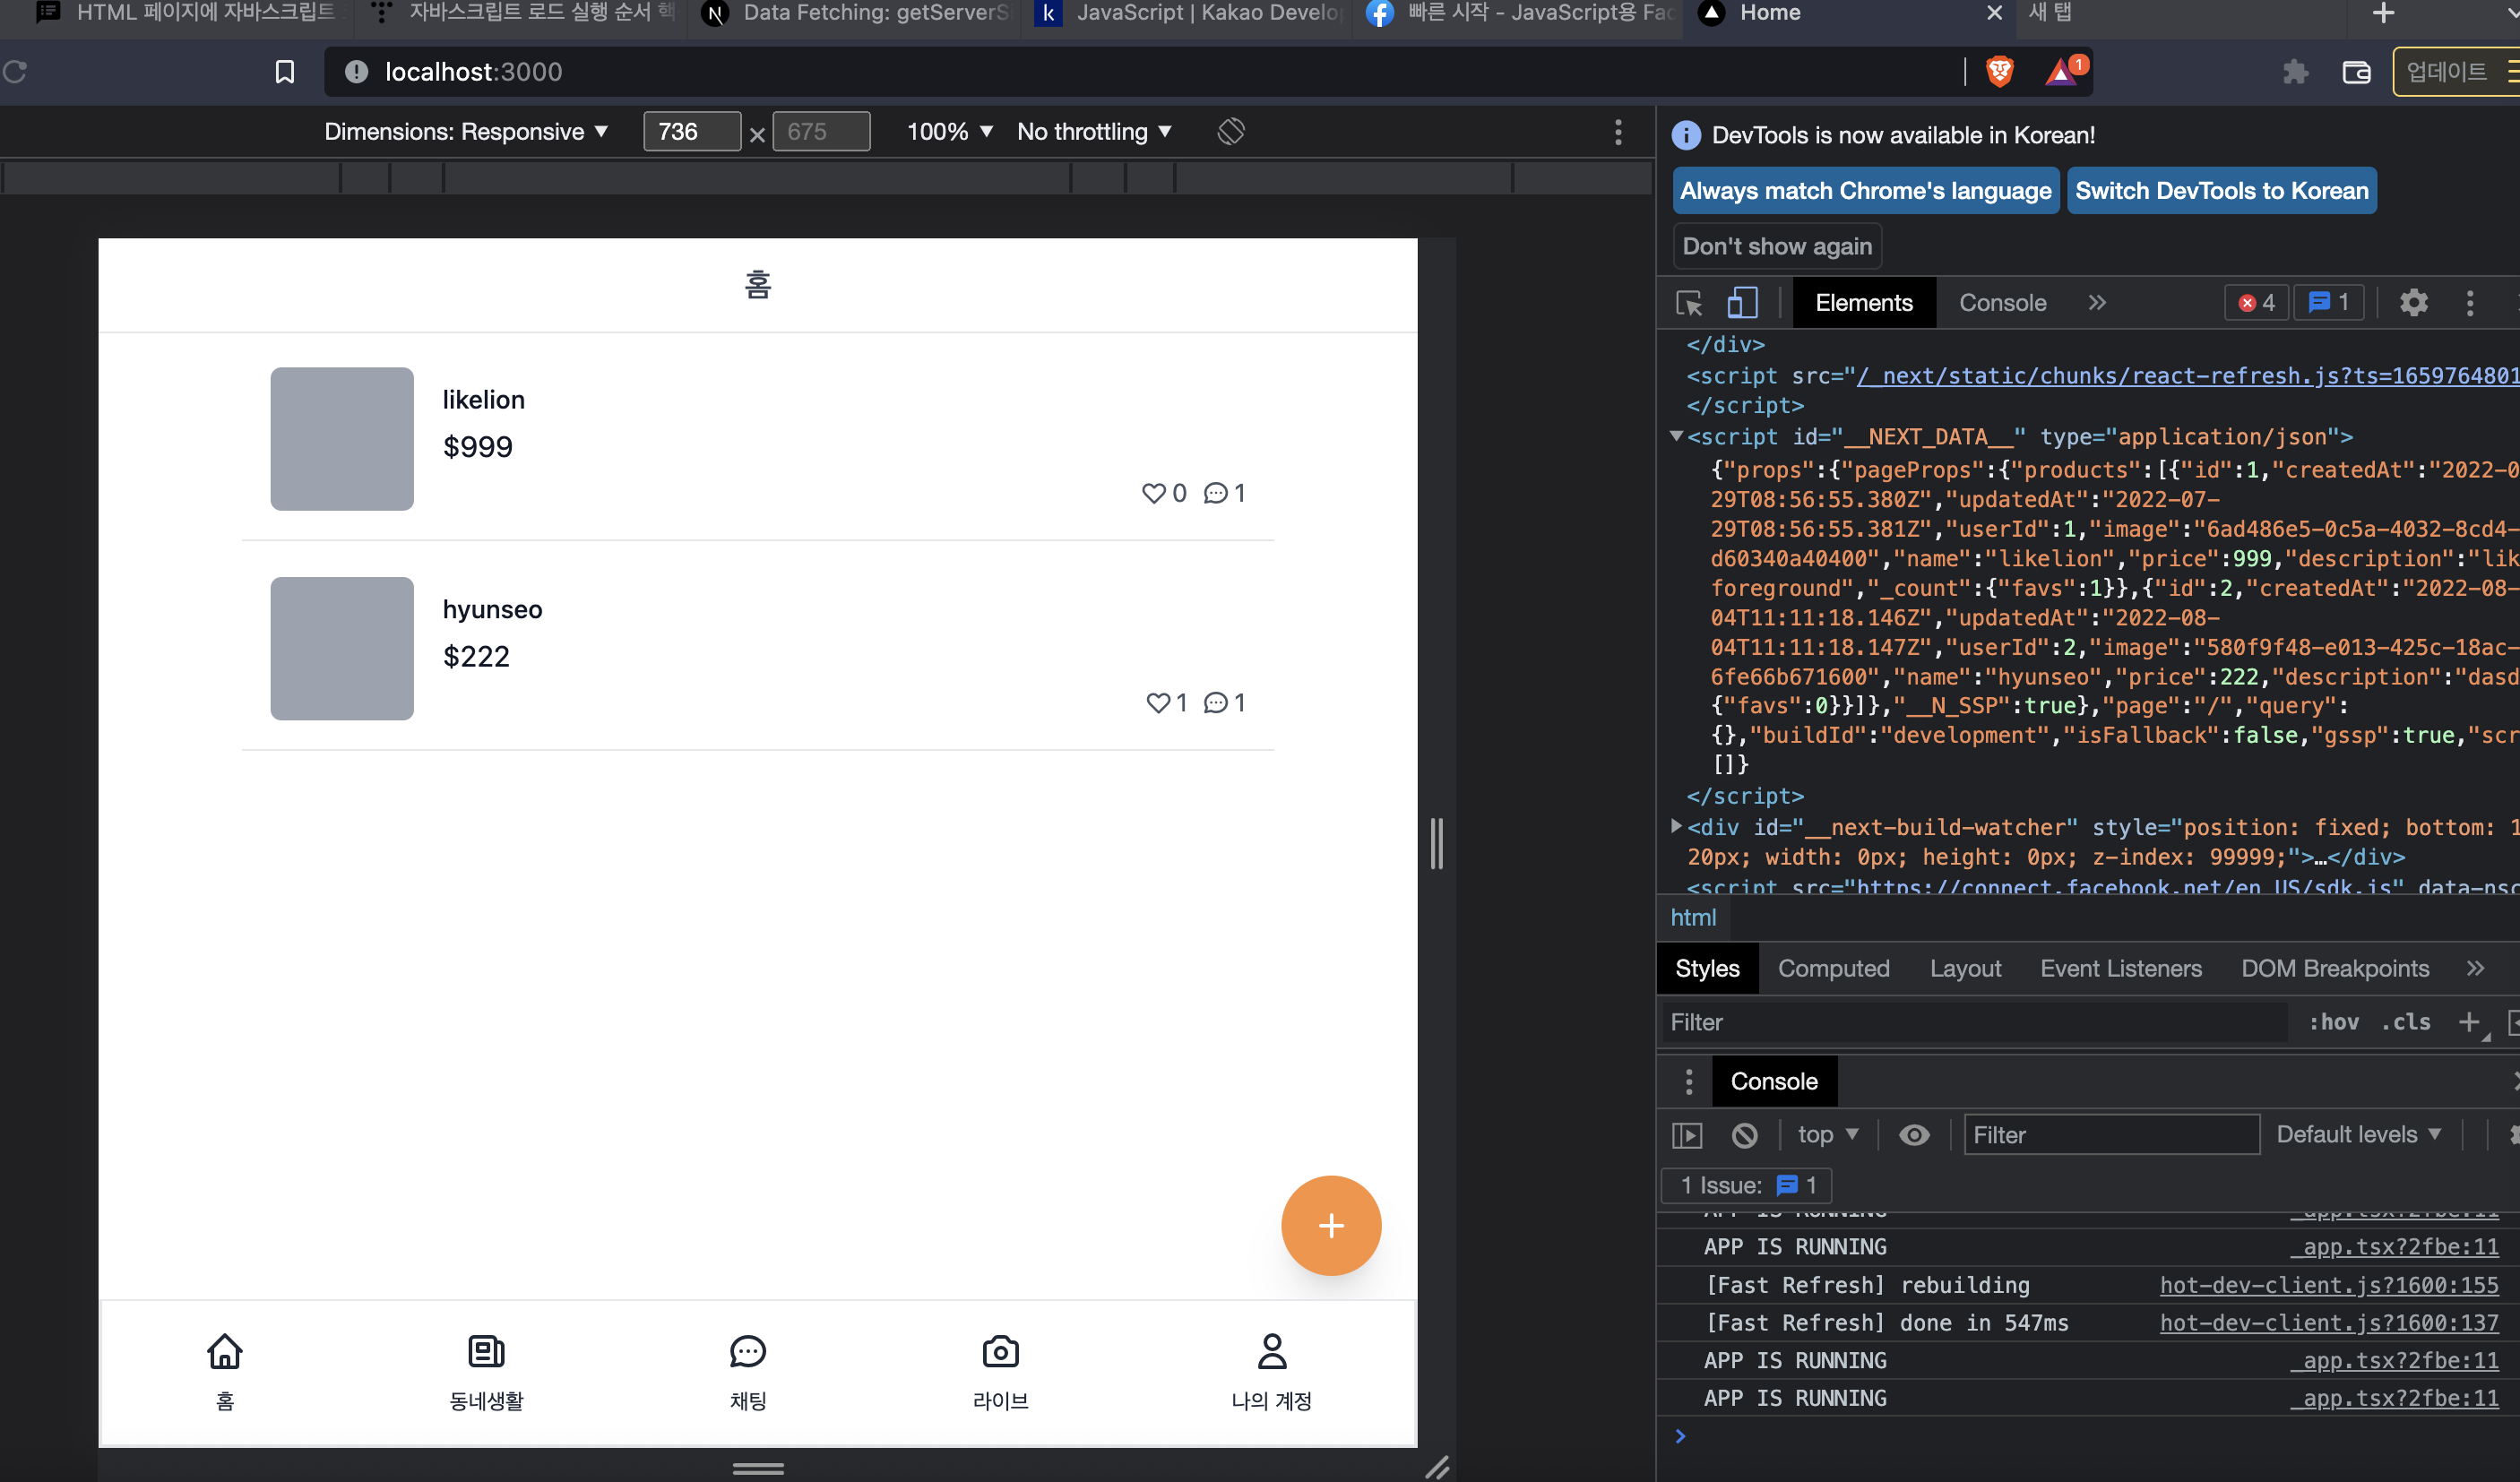2520x1482 pixels.
Task: Toggle live expression eye icon
Action: (1914, 1135)
